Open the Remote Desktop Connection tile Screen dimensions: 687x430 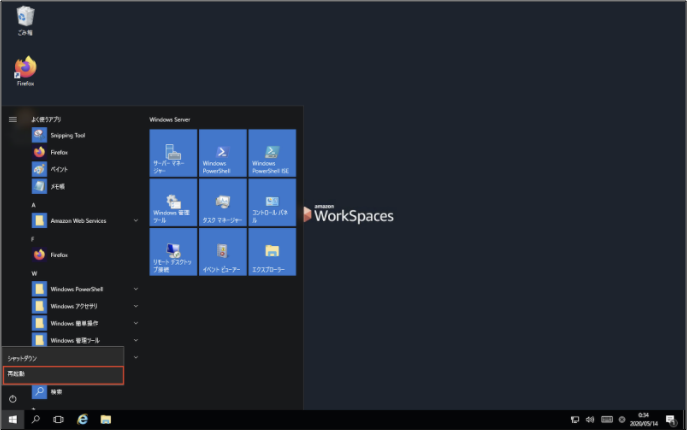(x=173, y=252)
